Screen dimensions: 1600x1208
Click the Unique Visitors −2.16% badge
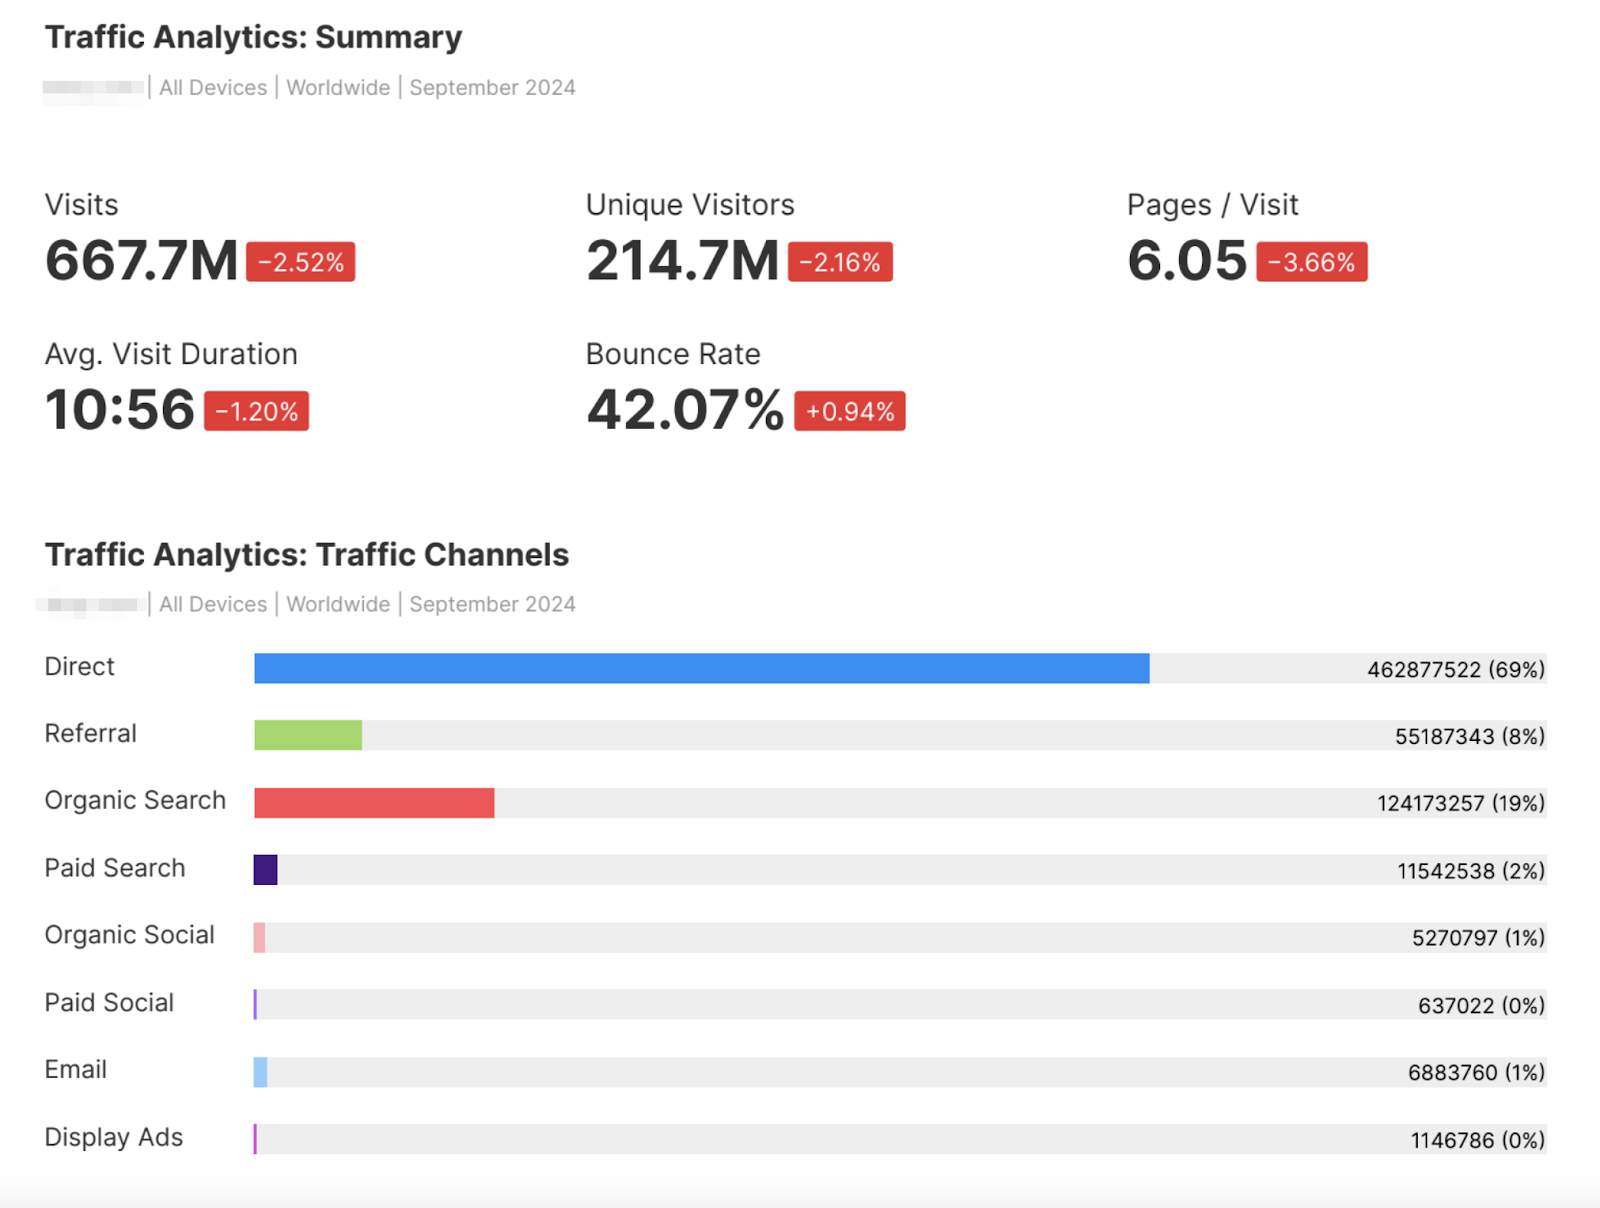[840, 261]
